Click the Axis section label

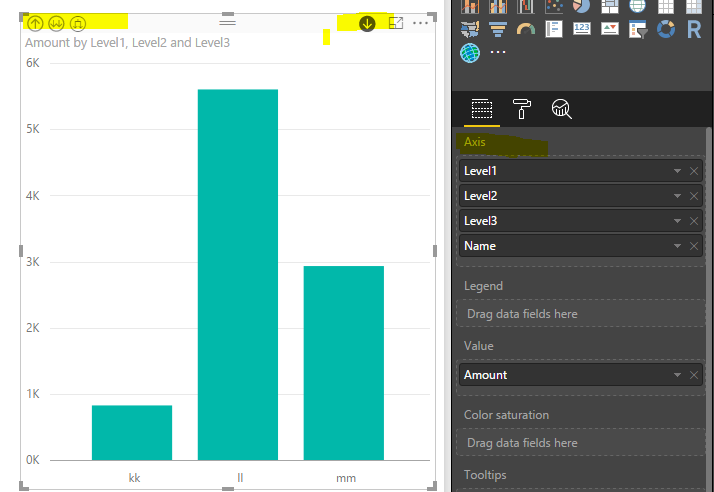click(474, 142)
